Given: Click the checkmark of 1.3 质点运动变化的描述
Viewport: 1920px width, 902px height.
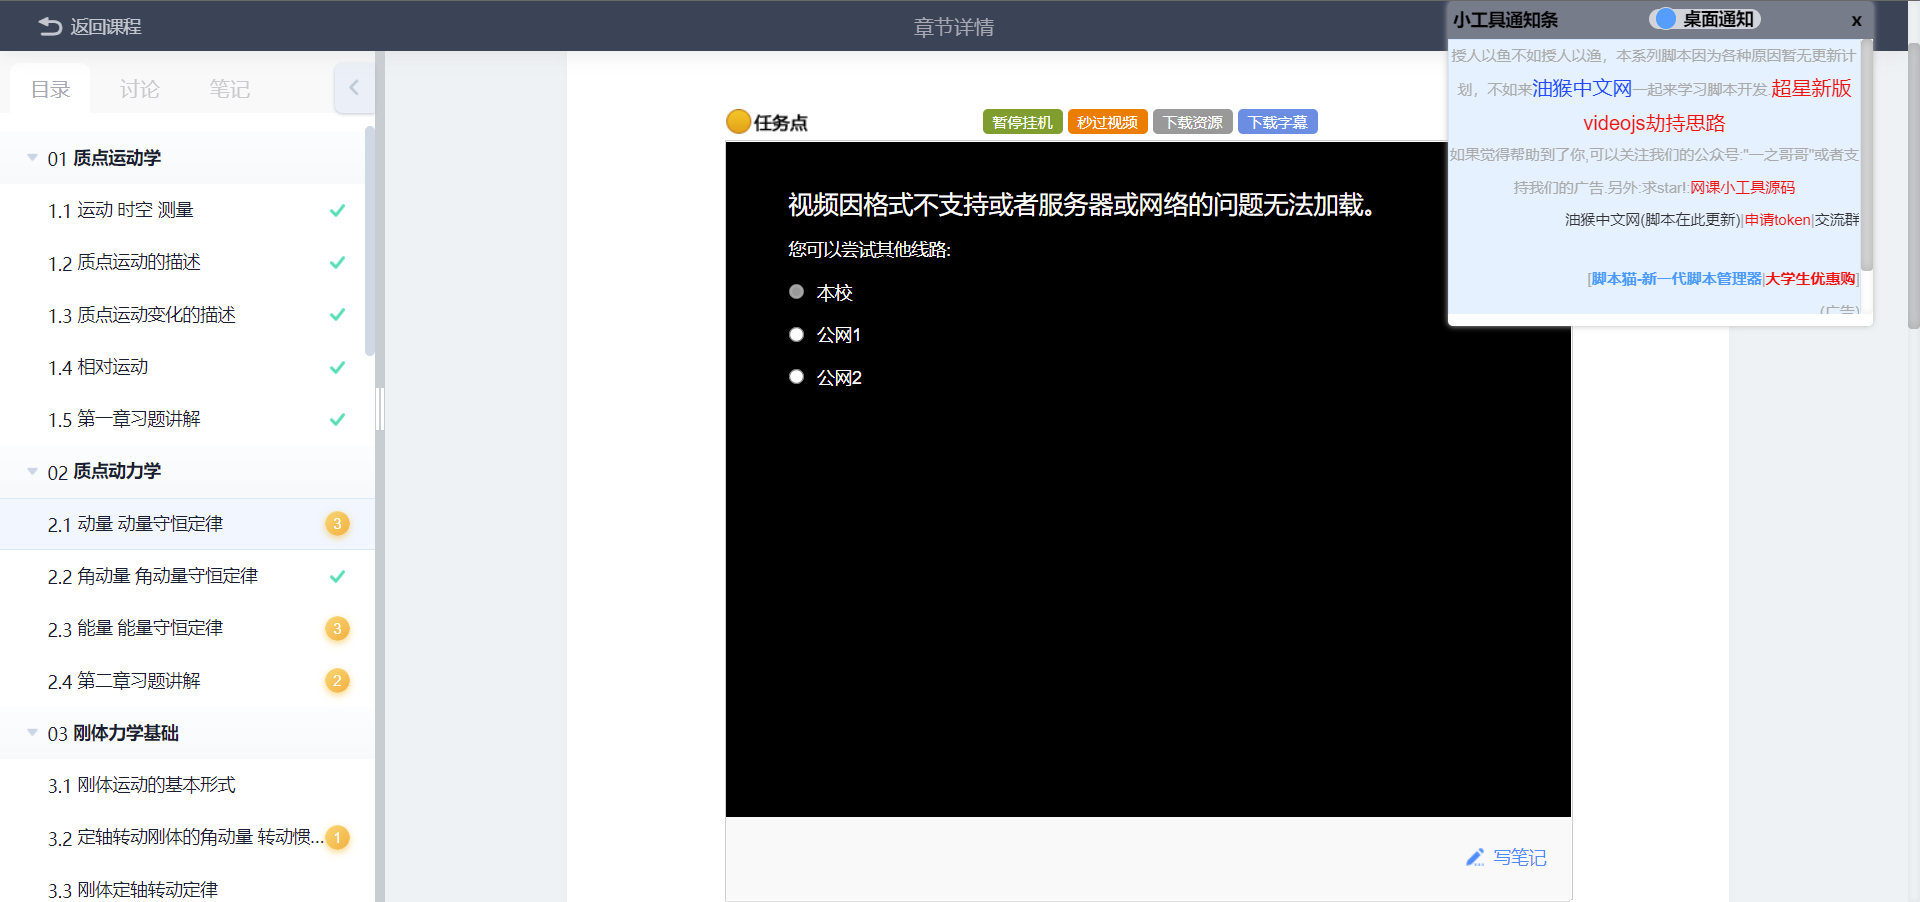Looking at the screenshot, I should [338, 314].
